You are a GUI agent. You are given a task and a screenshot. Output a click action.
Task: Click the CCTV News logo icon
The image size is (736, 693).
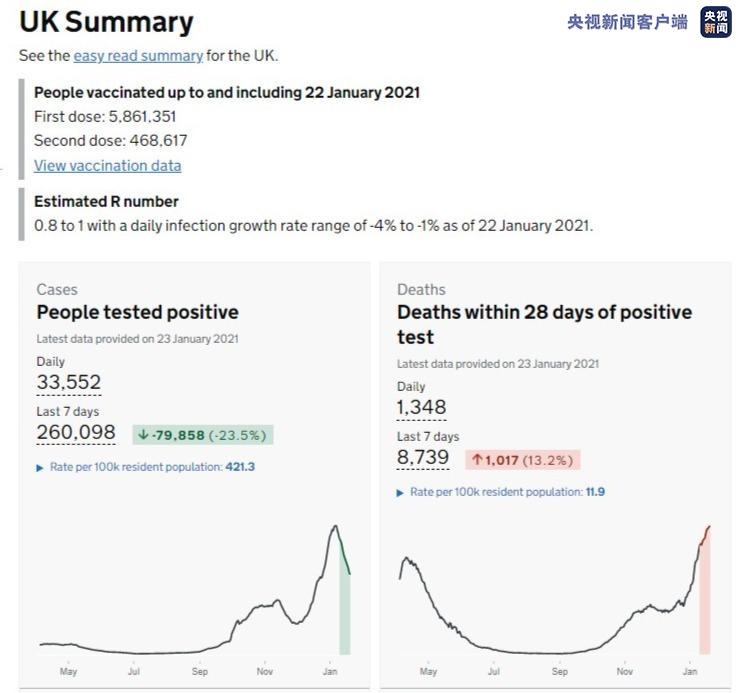tap(714, 21)
